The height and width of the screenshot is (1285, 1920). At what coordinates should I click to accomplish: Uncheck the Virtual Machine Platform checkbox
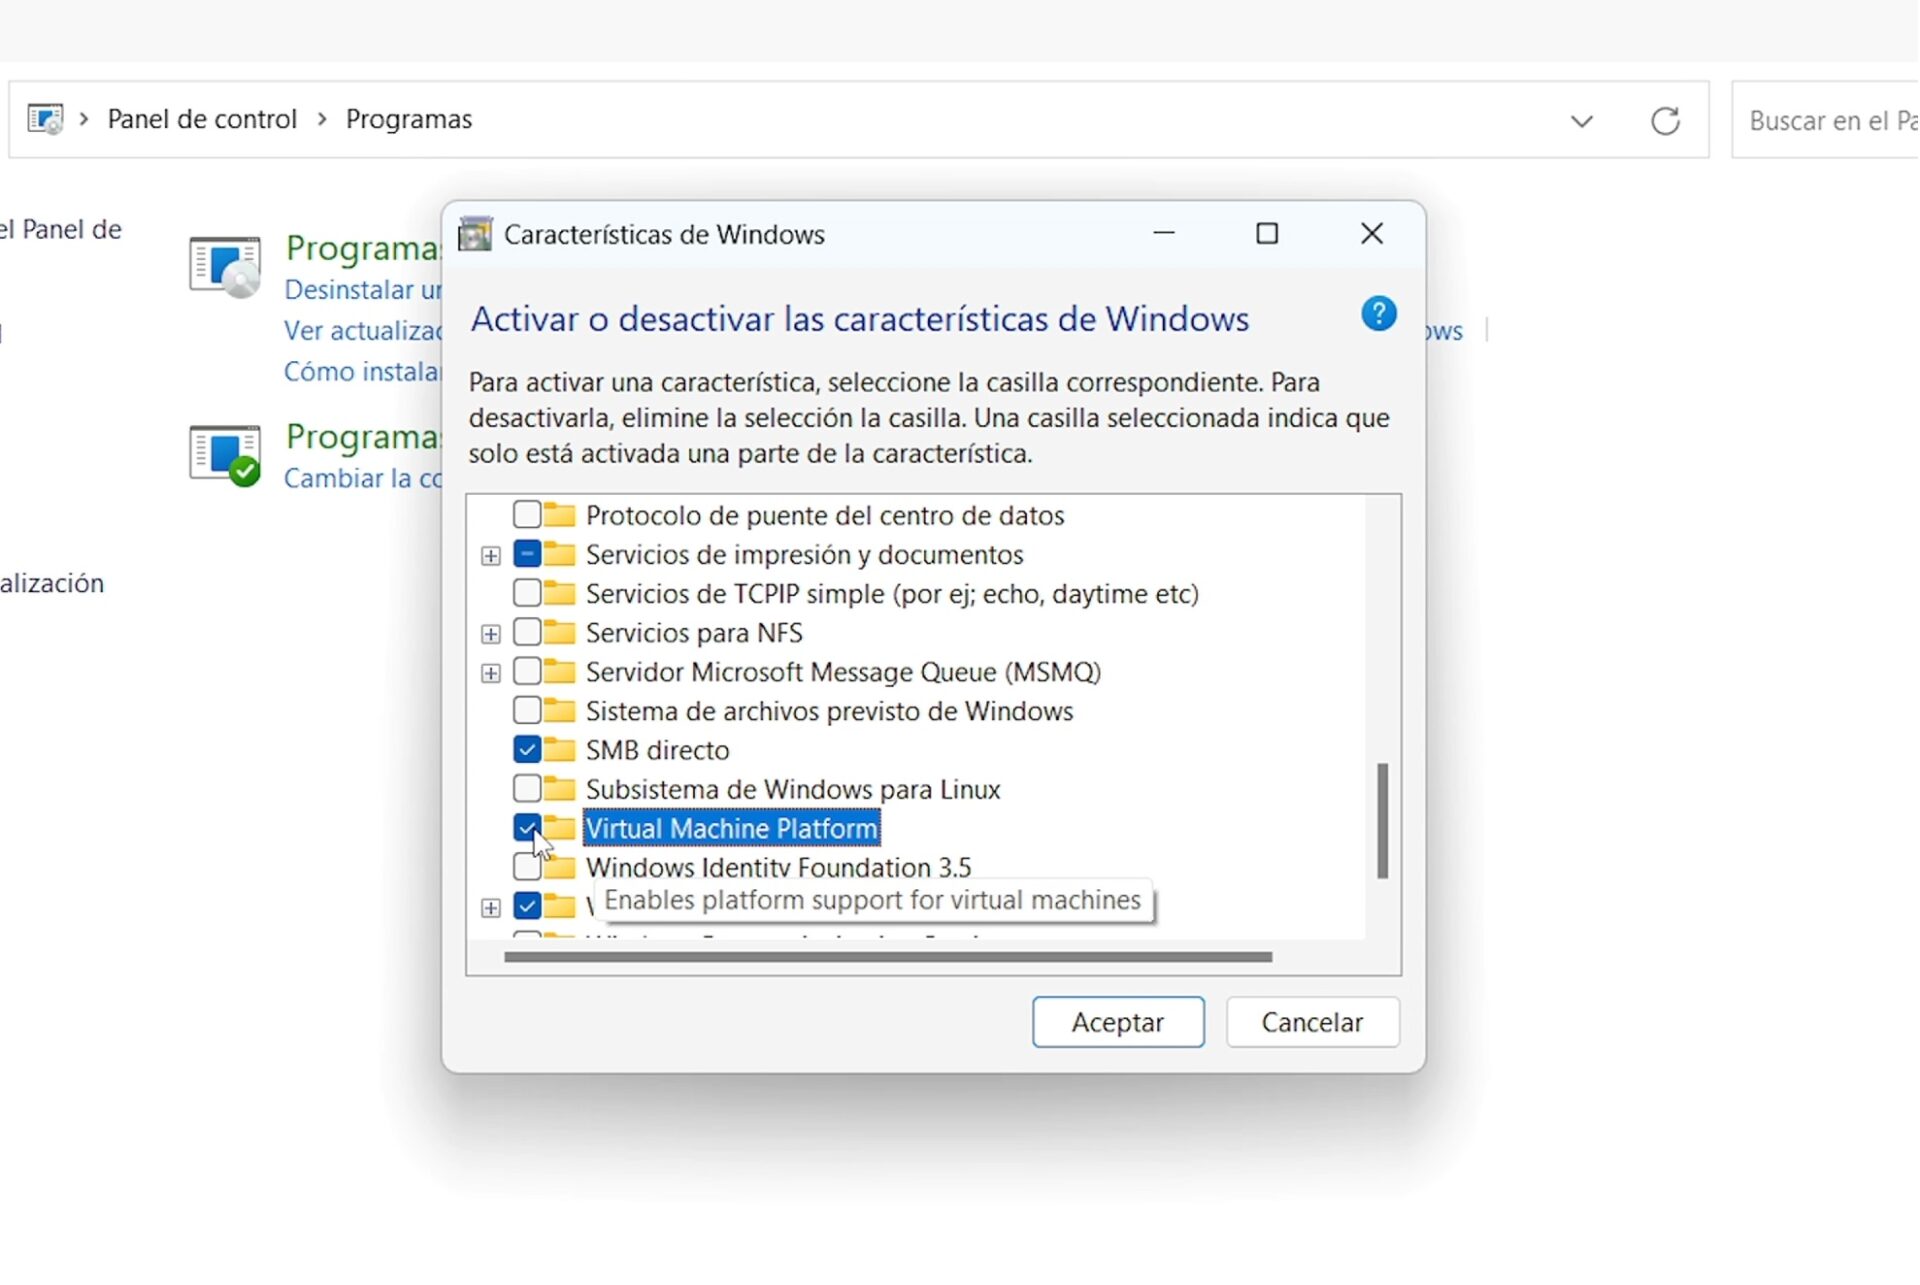pos(527,828)
